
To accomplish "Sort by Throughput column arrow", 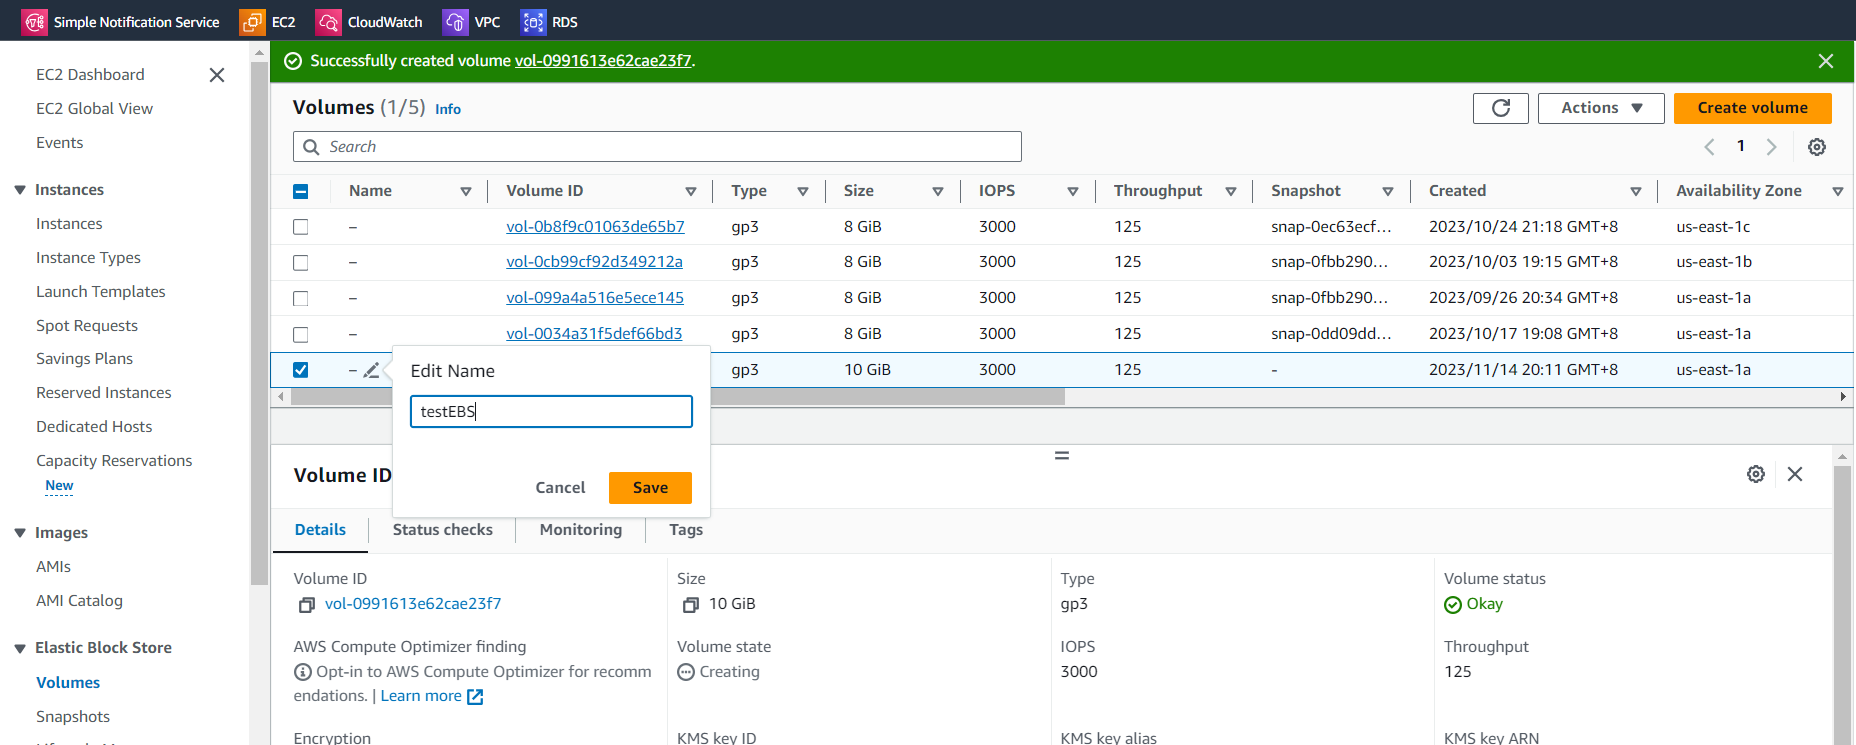I will pos(1231,191).
